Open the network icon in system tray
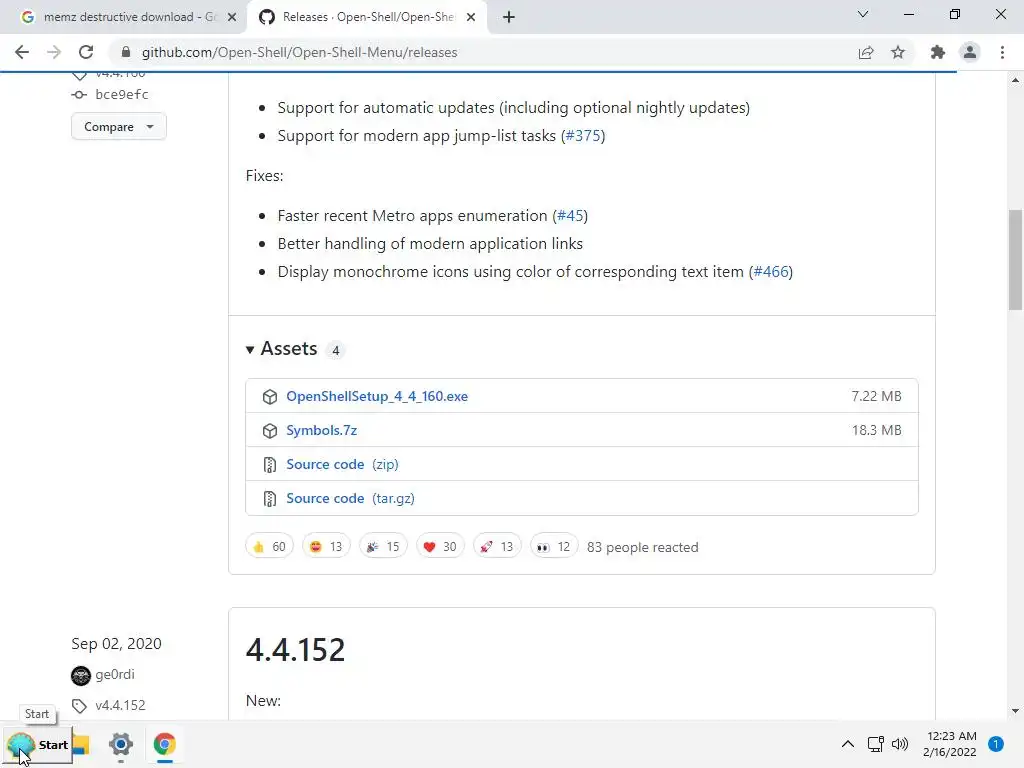 point(875,744)
